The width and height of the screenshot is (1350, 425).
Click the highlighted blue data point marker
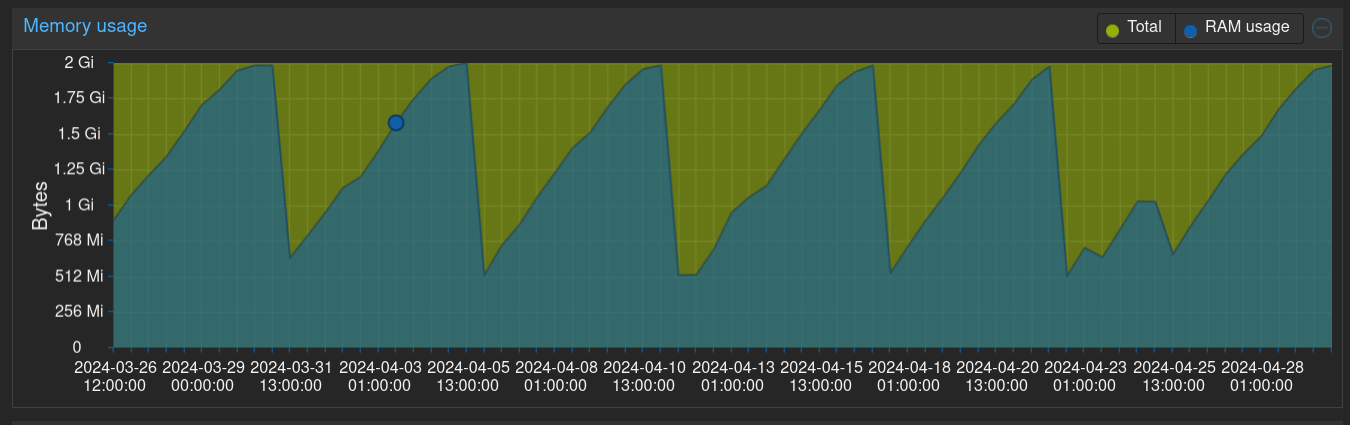396,123
